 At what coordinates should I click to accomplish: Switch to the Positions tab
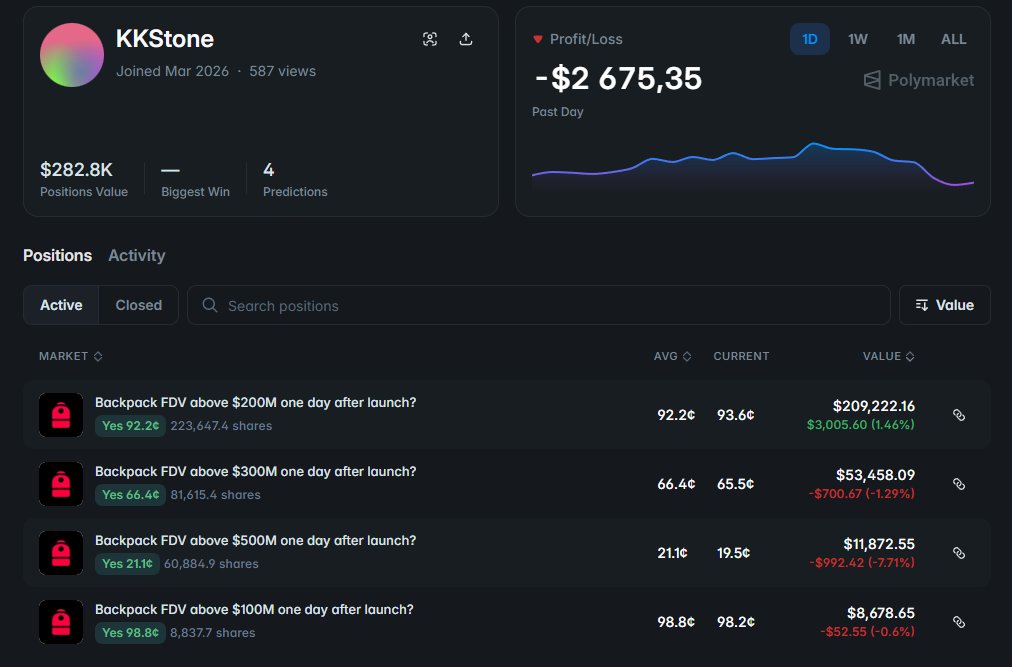(57, 256)
